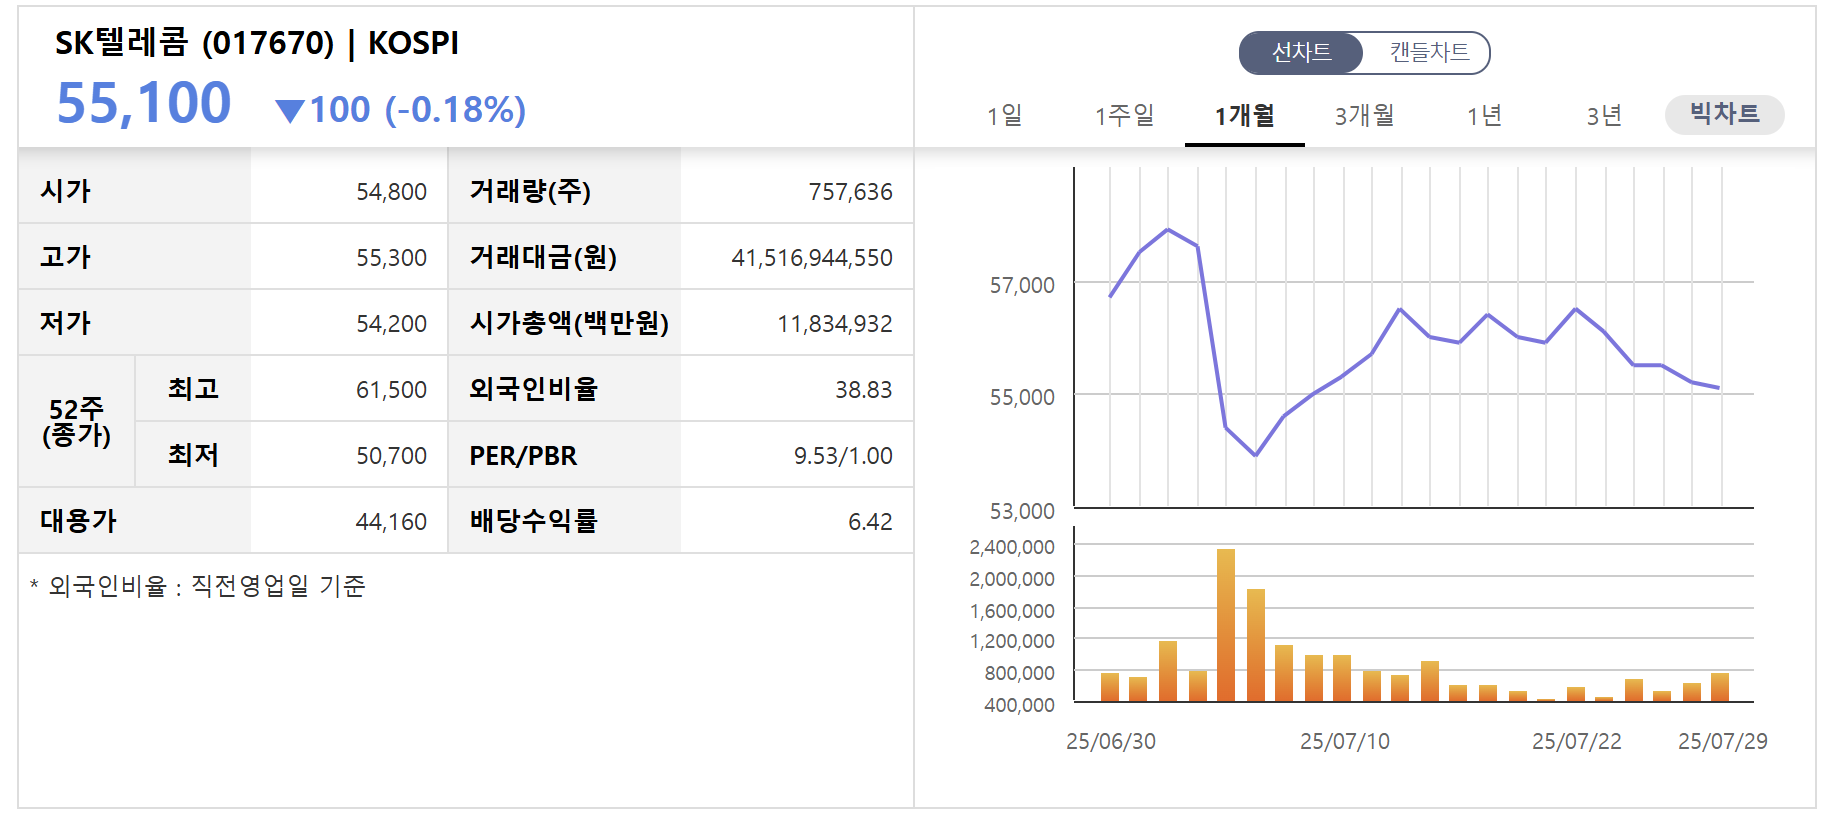Click the 최고 label cell
This screenshot has height=817, width=1828.
point(193,388)
